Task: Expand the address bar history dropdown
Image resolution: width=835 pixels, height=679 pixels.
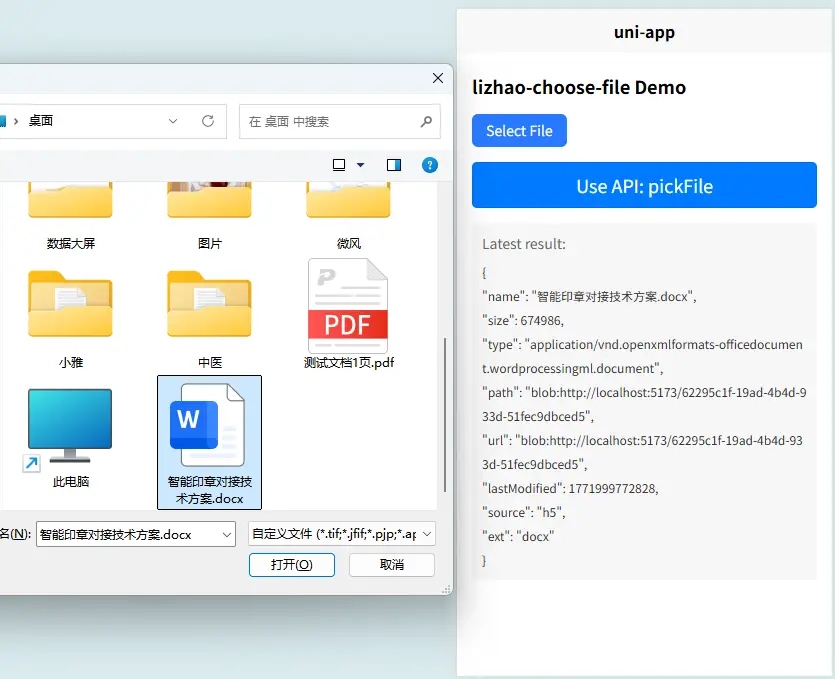Action: pyautogui.click(x=173, y=121)
